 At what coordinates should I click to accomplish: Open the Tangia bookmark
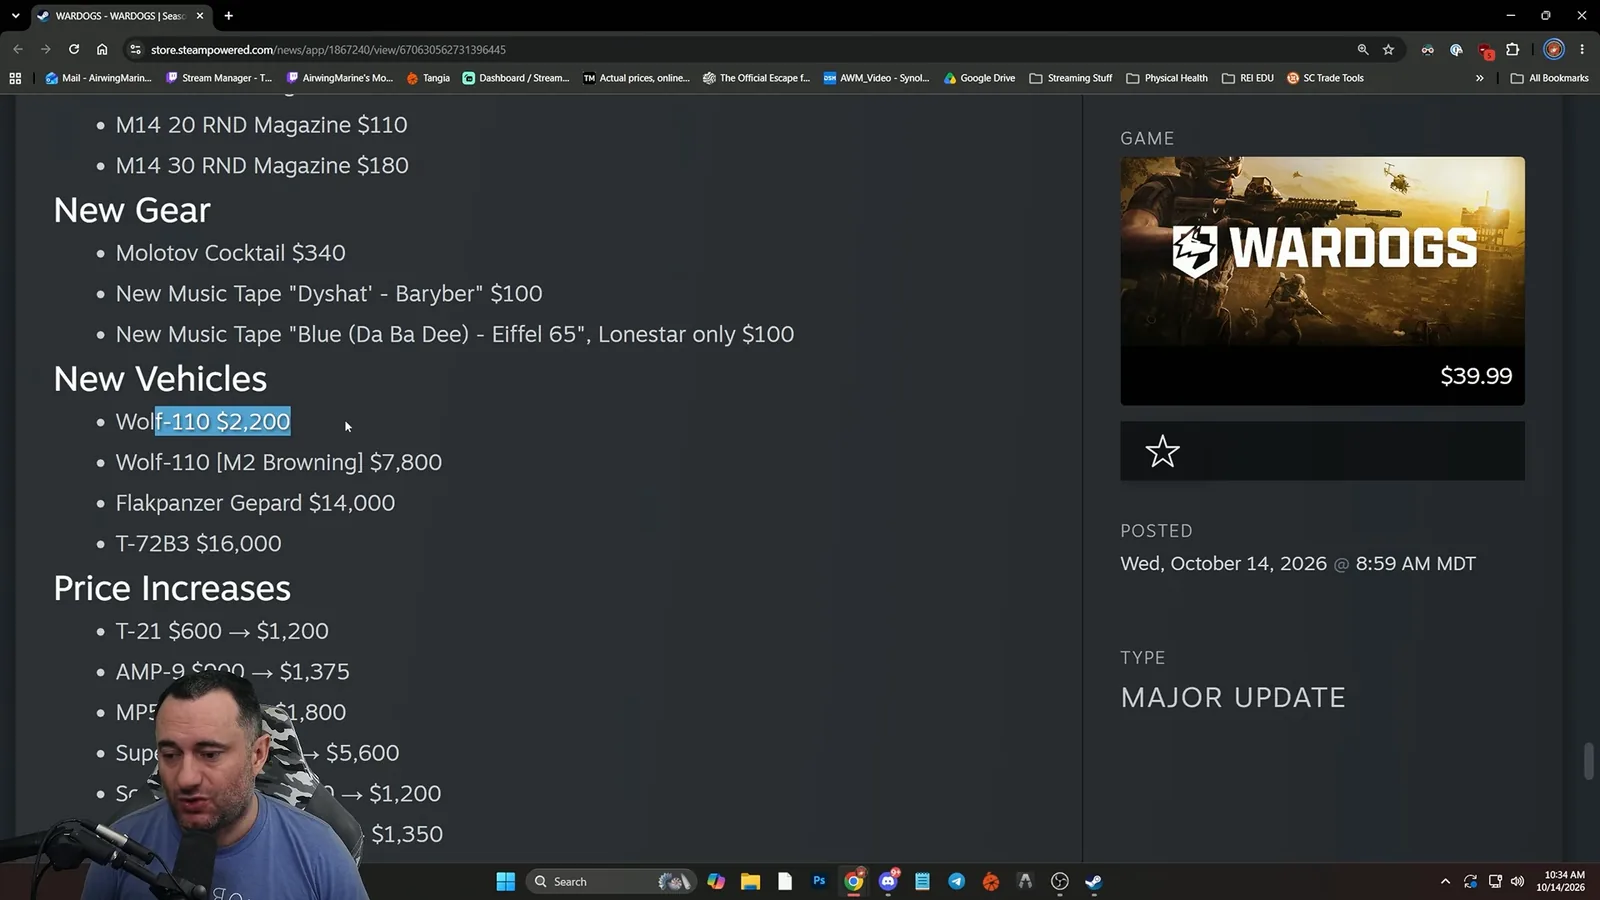[x=428, y=78]
